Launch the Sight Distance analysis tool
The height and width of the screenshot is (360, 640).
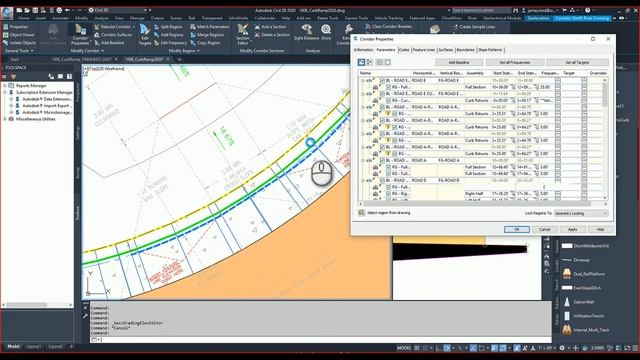(x=306, y=32)
